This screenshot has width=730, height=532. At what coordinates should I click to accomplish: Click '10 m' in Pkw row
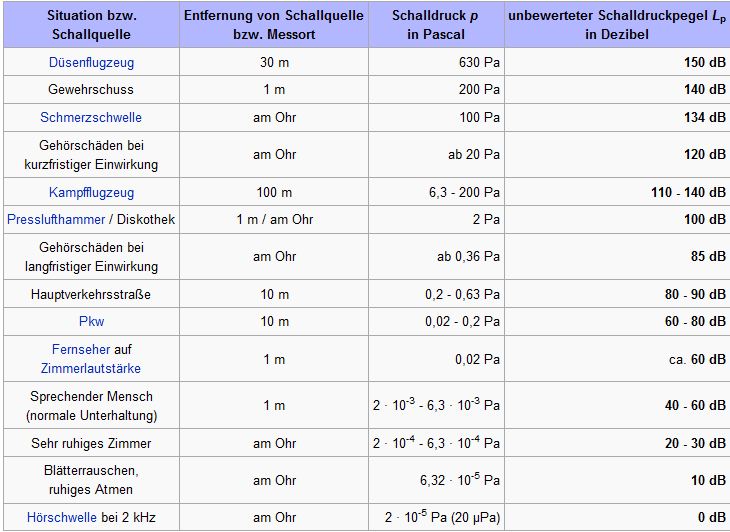coord(275,321)
